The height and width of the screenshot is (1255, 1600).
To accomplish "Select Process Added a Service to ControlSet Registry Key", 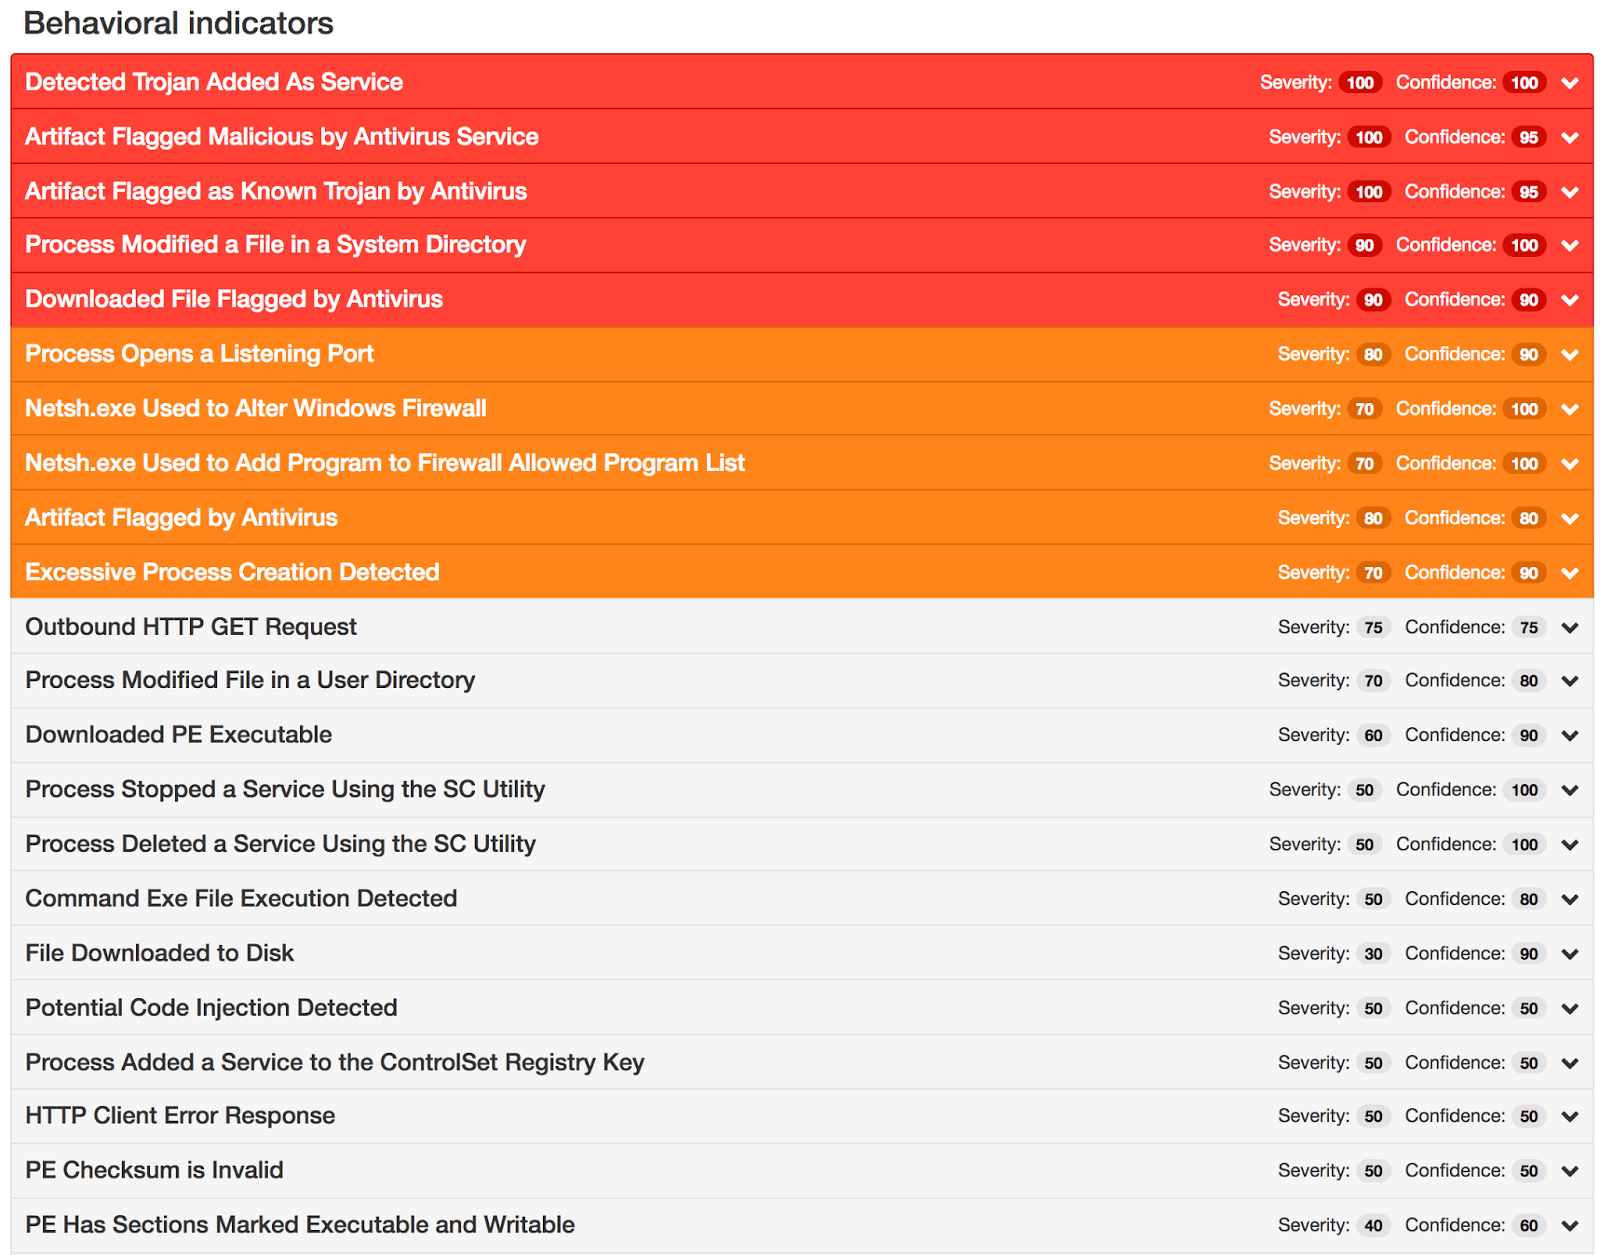I will click(335, 1062).
